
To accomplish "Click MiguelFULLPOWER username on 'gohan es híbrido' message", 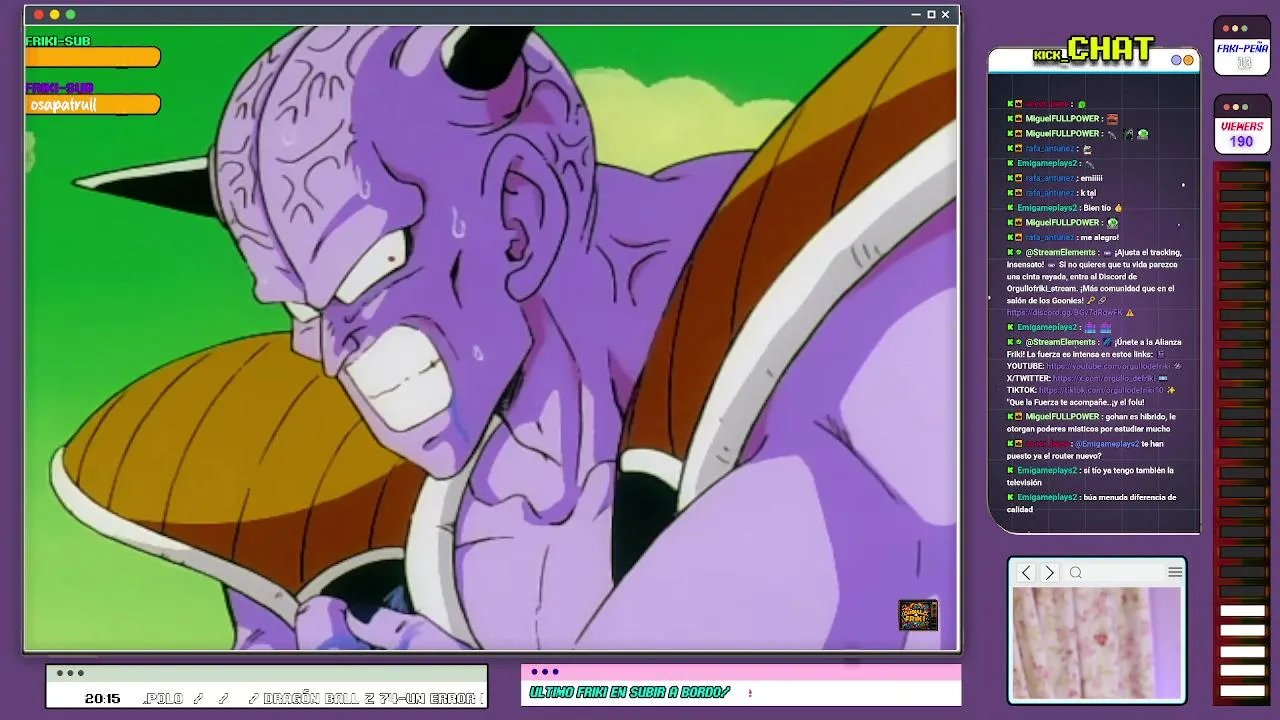I will coord(1062,417).
